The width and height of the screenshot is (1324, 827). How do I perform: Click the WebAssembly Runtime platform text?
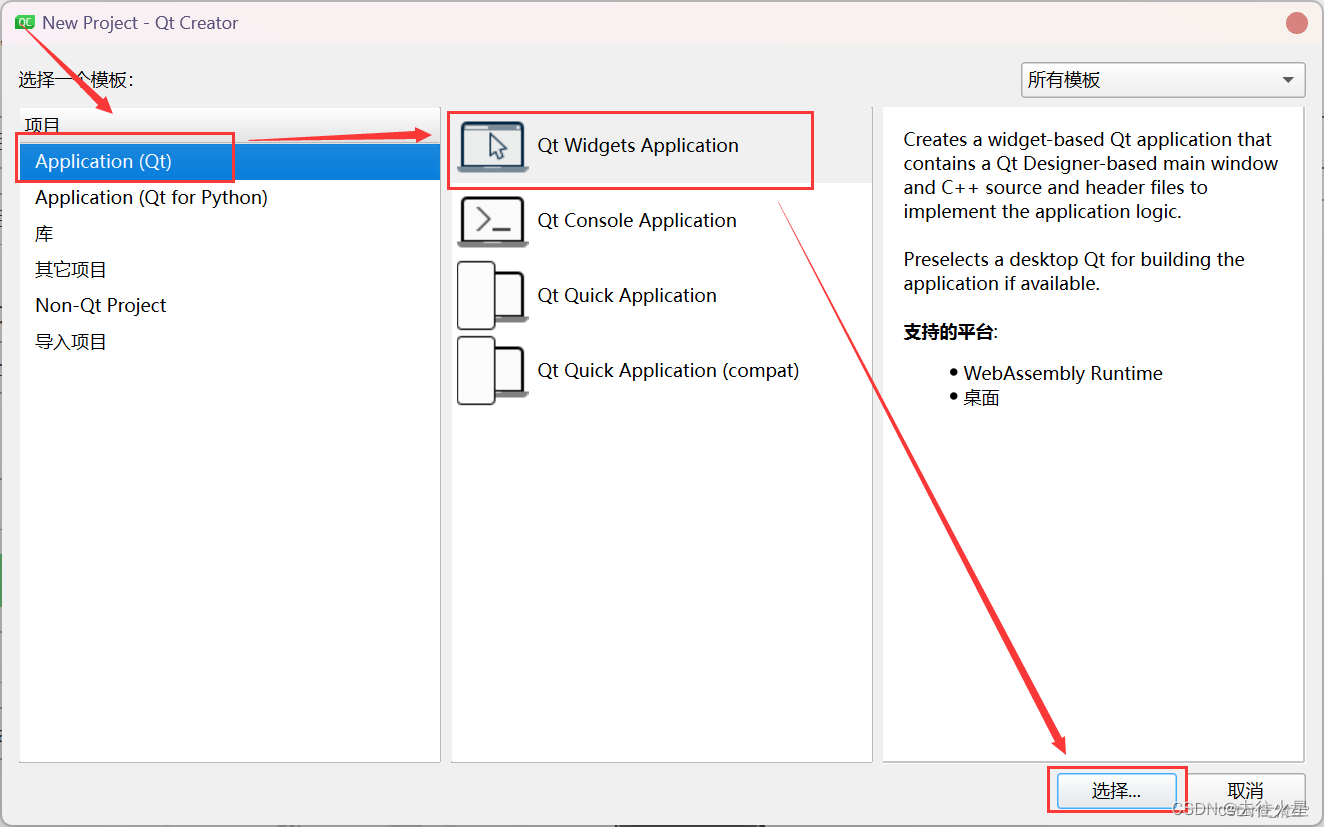click(x=1063, y=373)
